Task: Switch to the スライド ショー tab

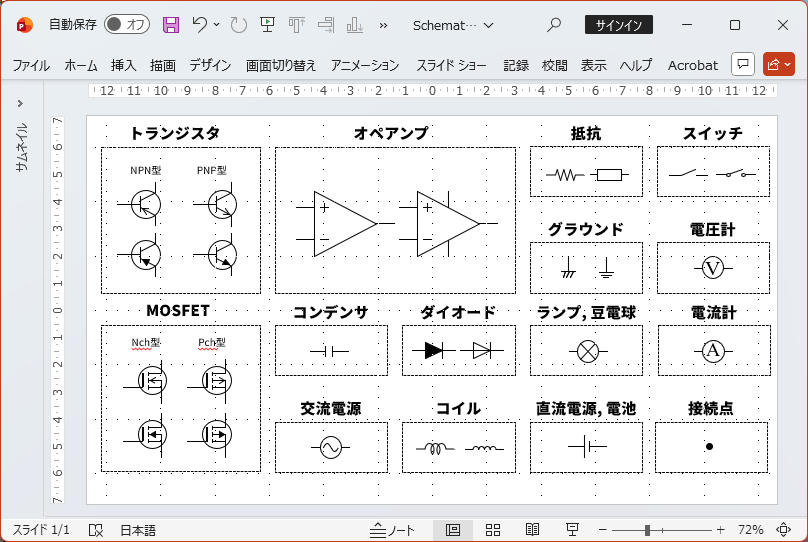Action: [x=451, y=65]
